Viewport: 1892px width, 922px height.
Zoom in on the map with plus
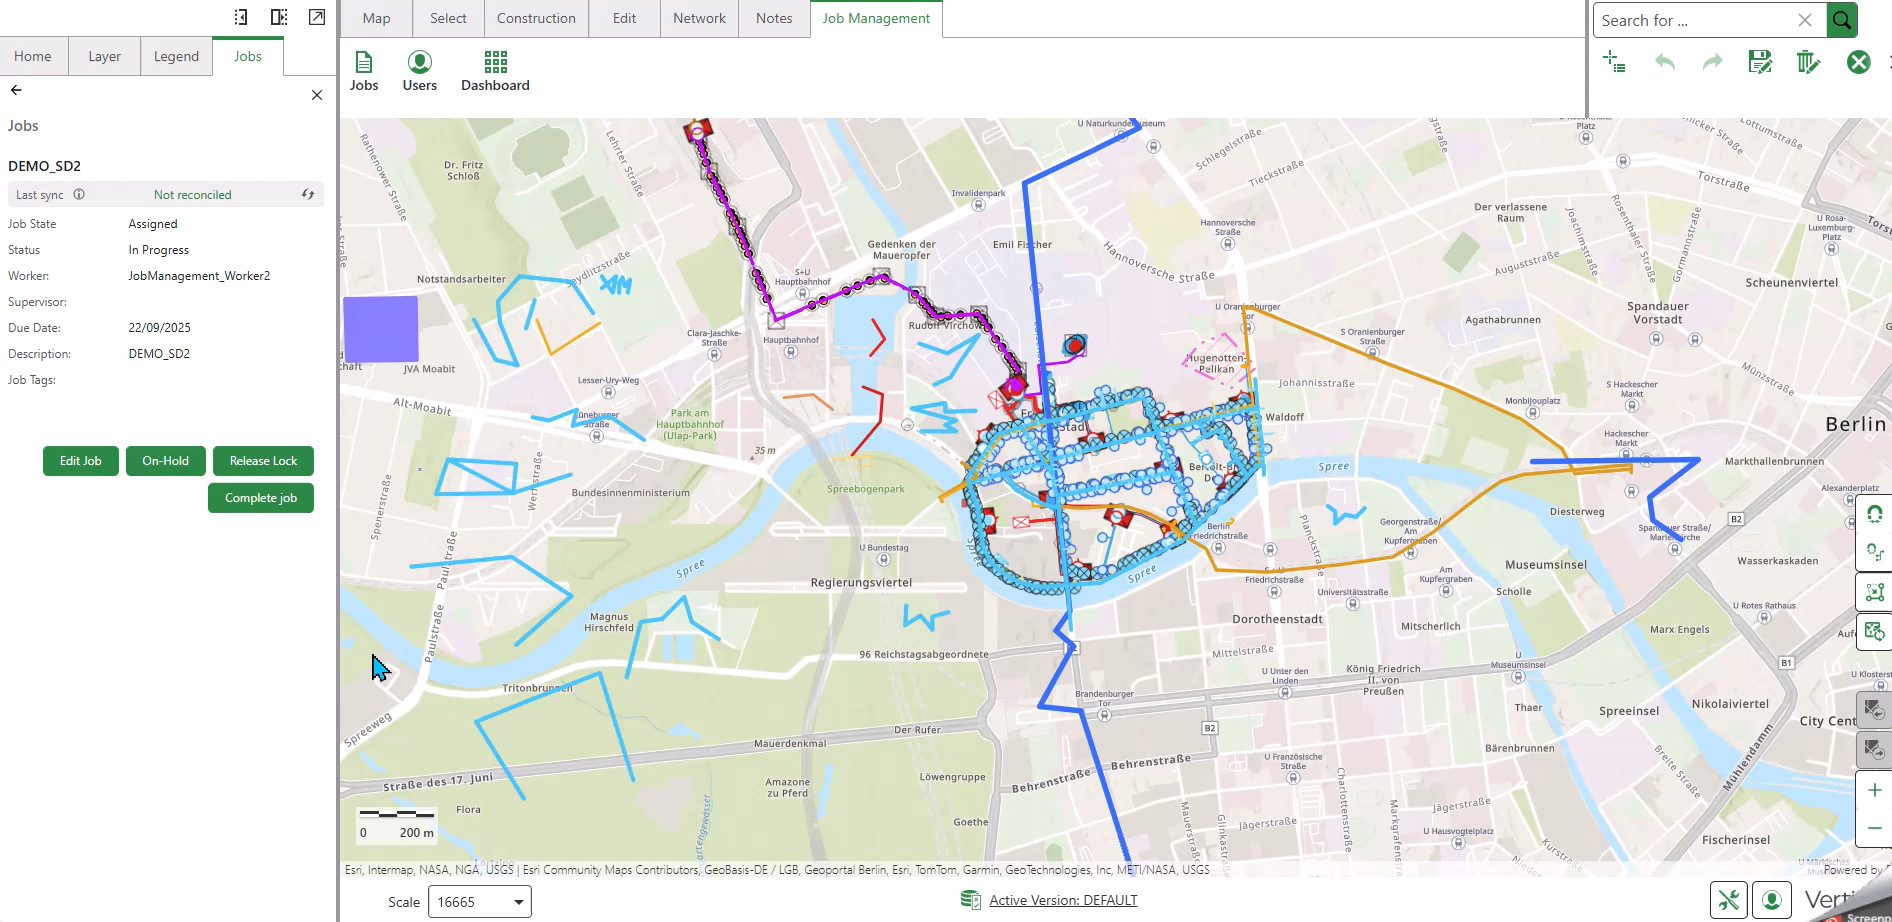click(1874, 790)
